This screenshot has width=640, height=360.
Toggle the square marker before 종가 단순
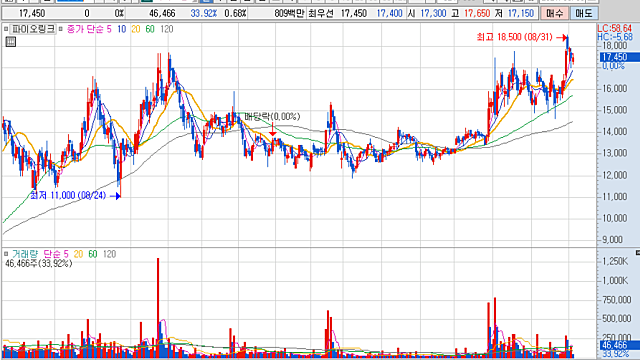tap(60, 29)
